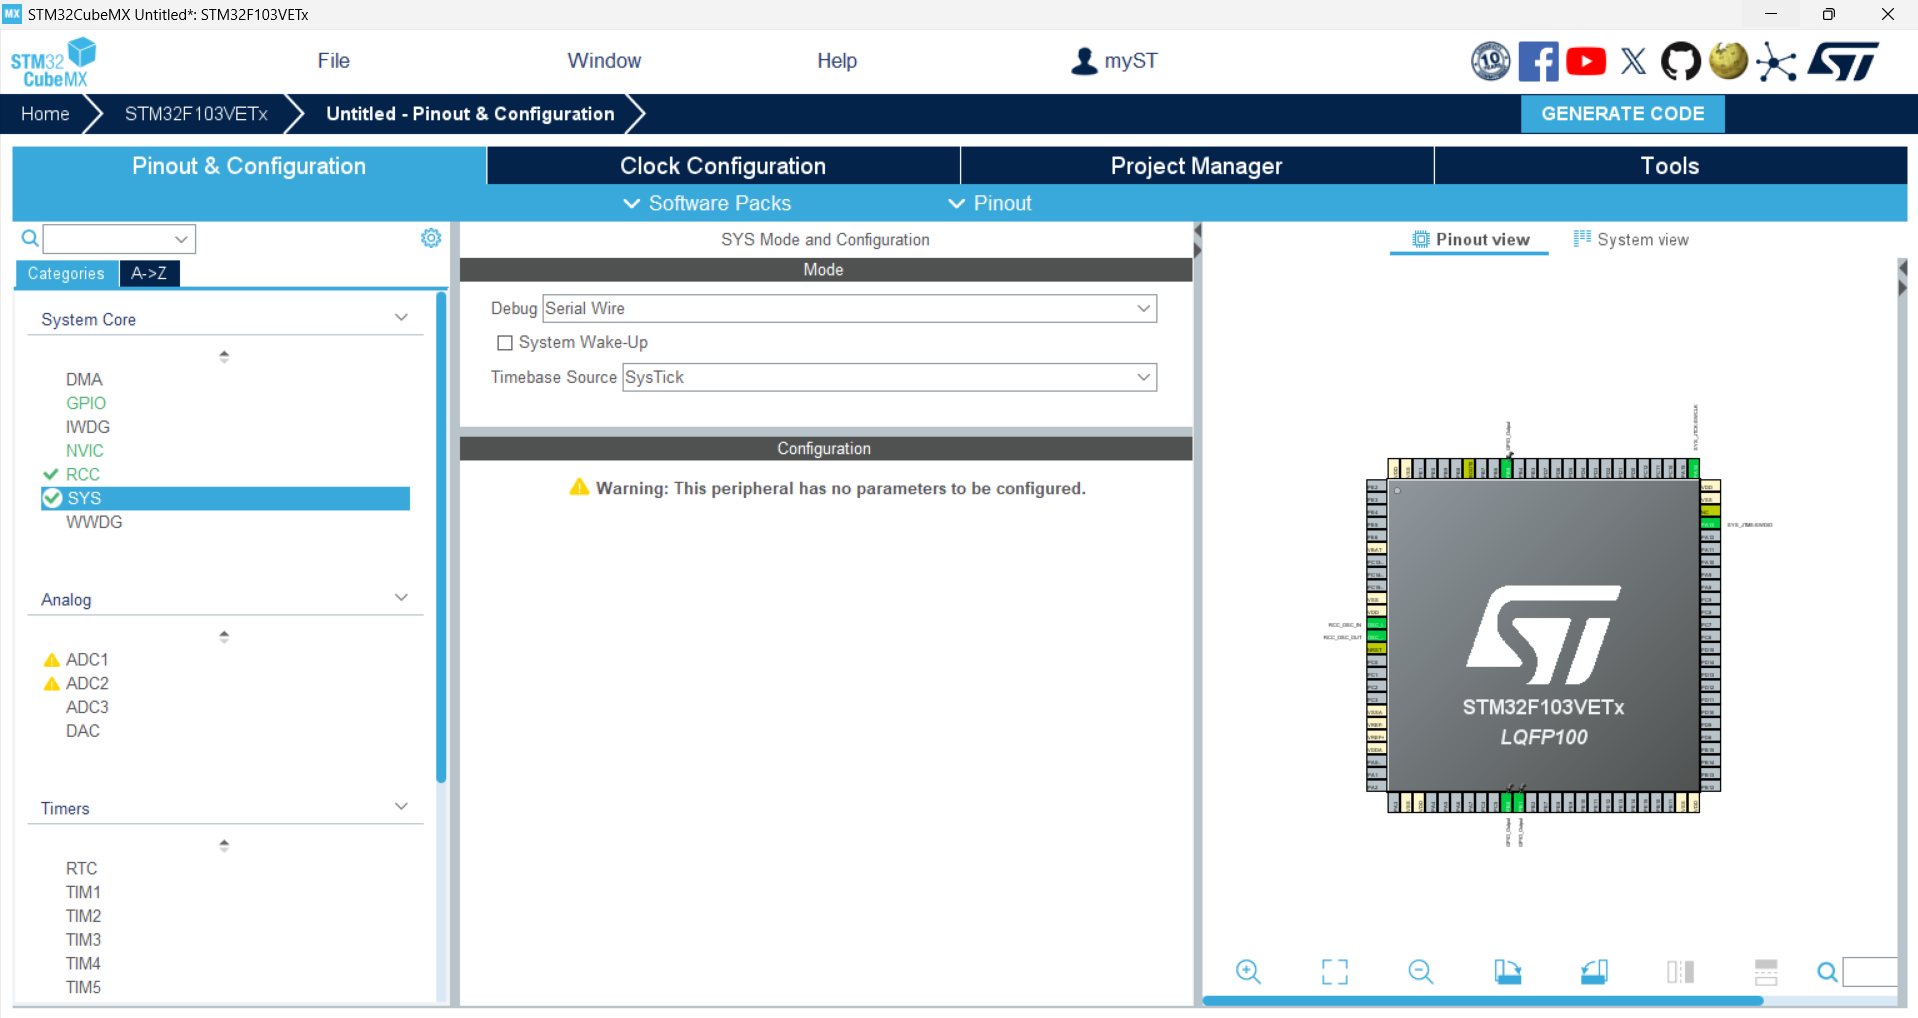Click the sort arrows under Analog

click(224, 636)
